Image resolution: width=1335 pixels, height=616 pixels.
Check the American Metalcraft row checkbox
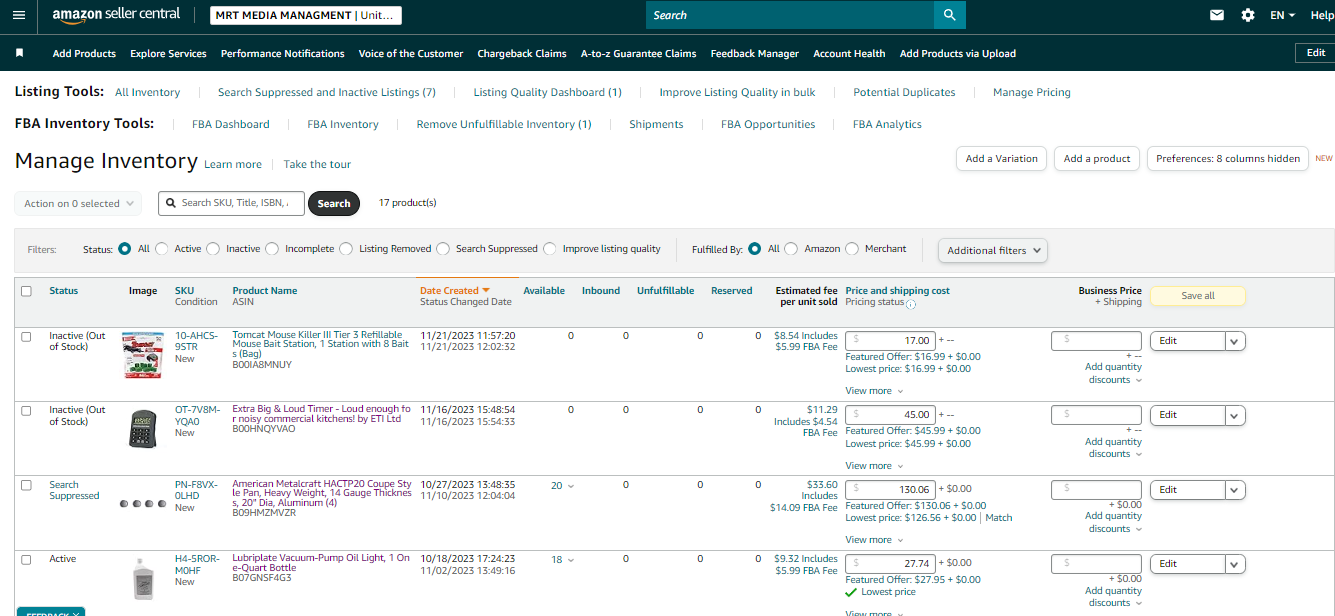tap(26, 485)
